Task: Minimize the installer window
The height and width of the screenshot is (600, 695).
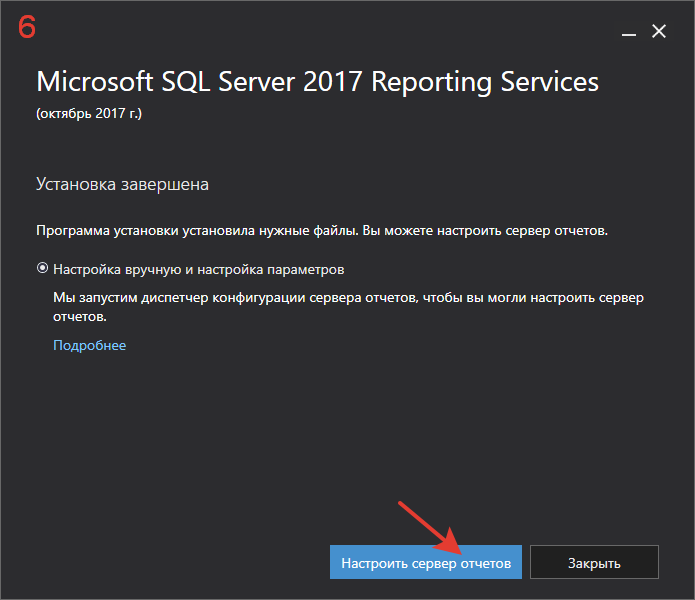Action: (x=629, y=32)
